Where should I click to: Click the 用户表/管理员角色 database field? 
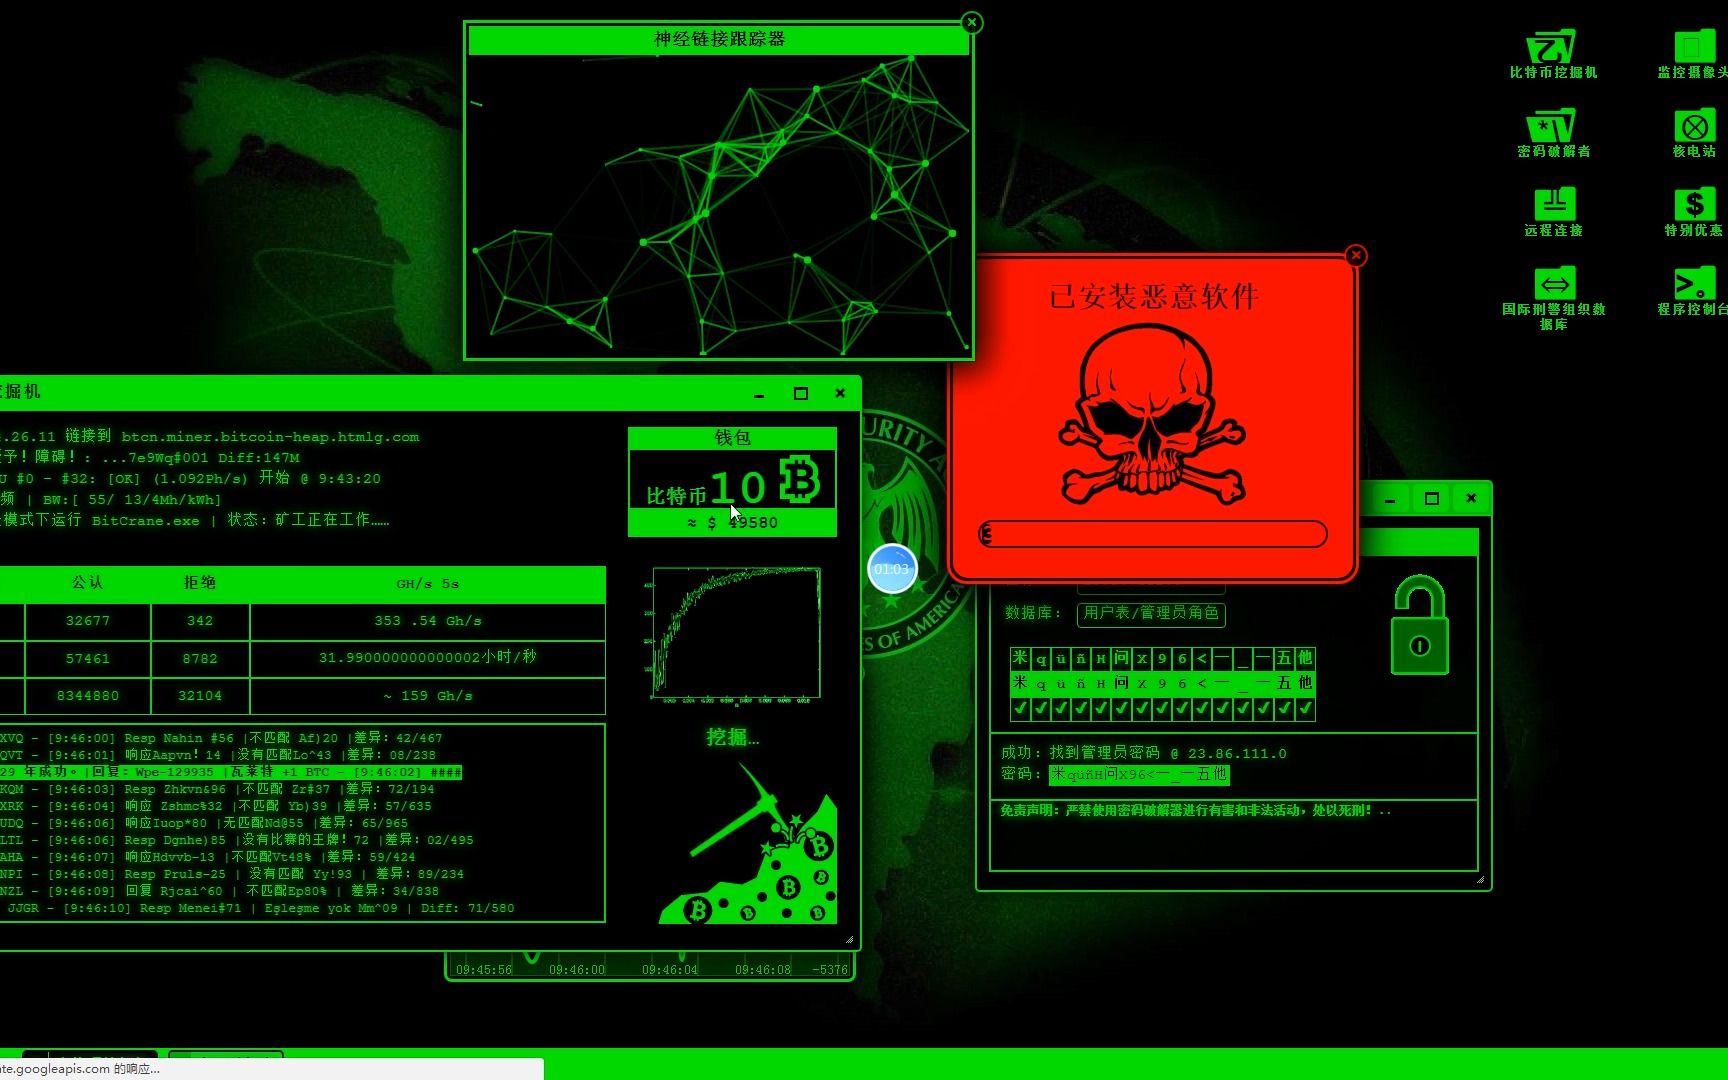click(x=1151, y=613)
